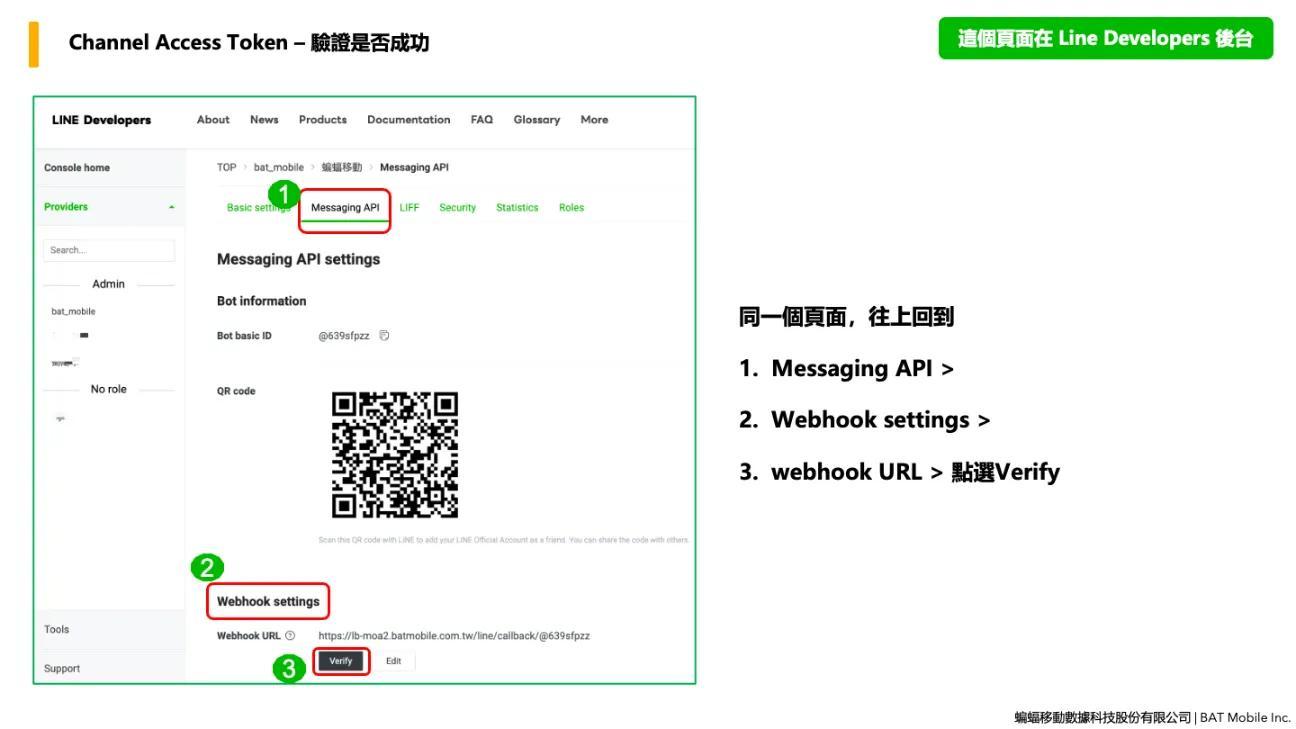Click the Webhook URL help icon

(290, 636)
